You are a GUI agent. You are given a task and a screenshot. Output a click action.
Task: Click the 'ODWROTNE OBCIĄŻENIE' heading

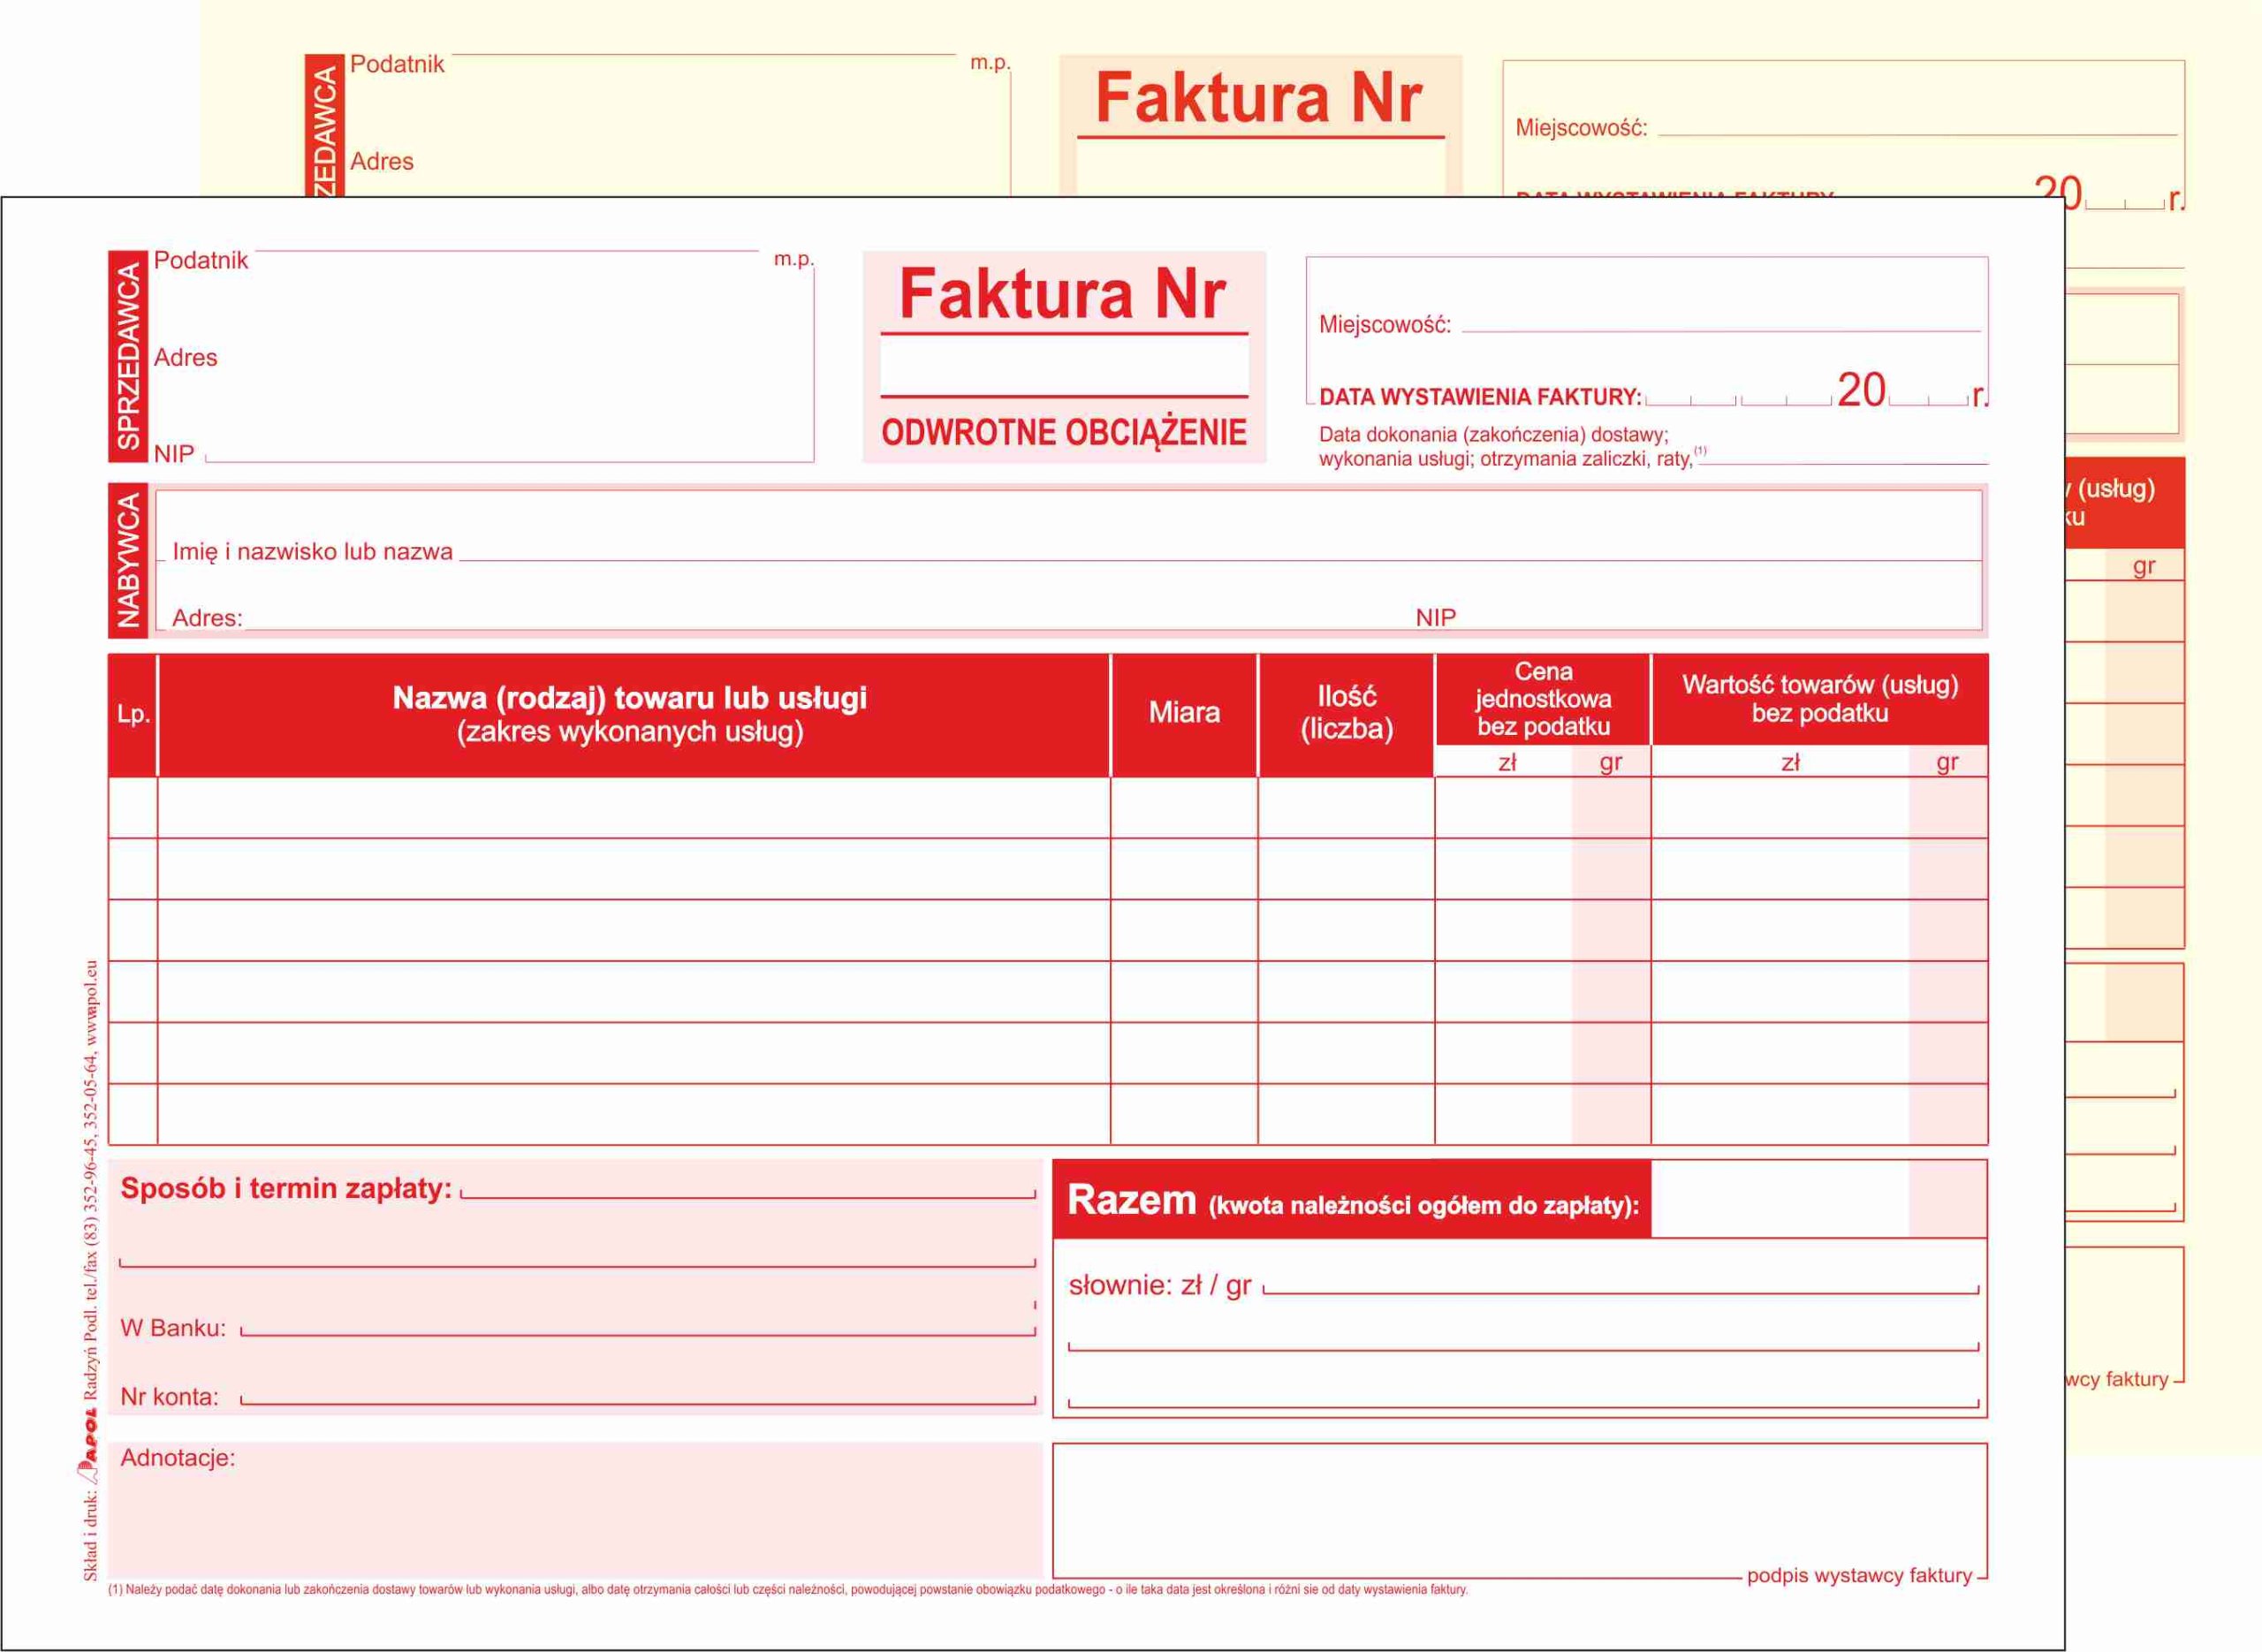1064,433
